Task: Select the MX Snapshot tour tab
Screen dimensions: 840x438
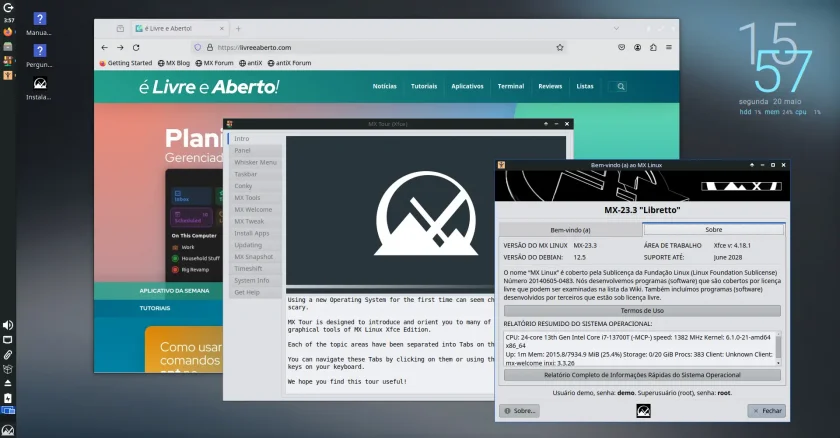Action: click(255, 257)
